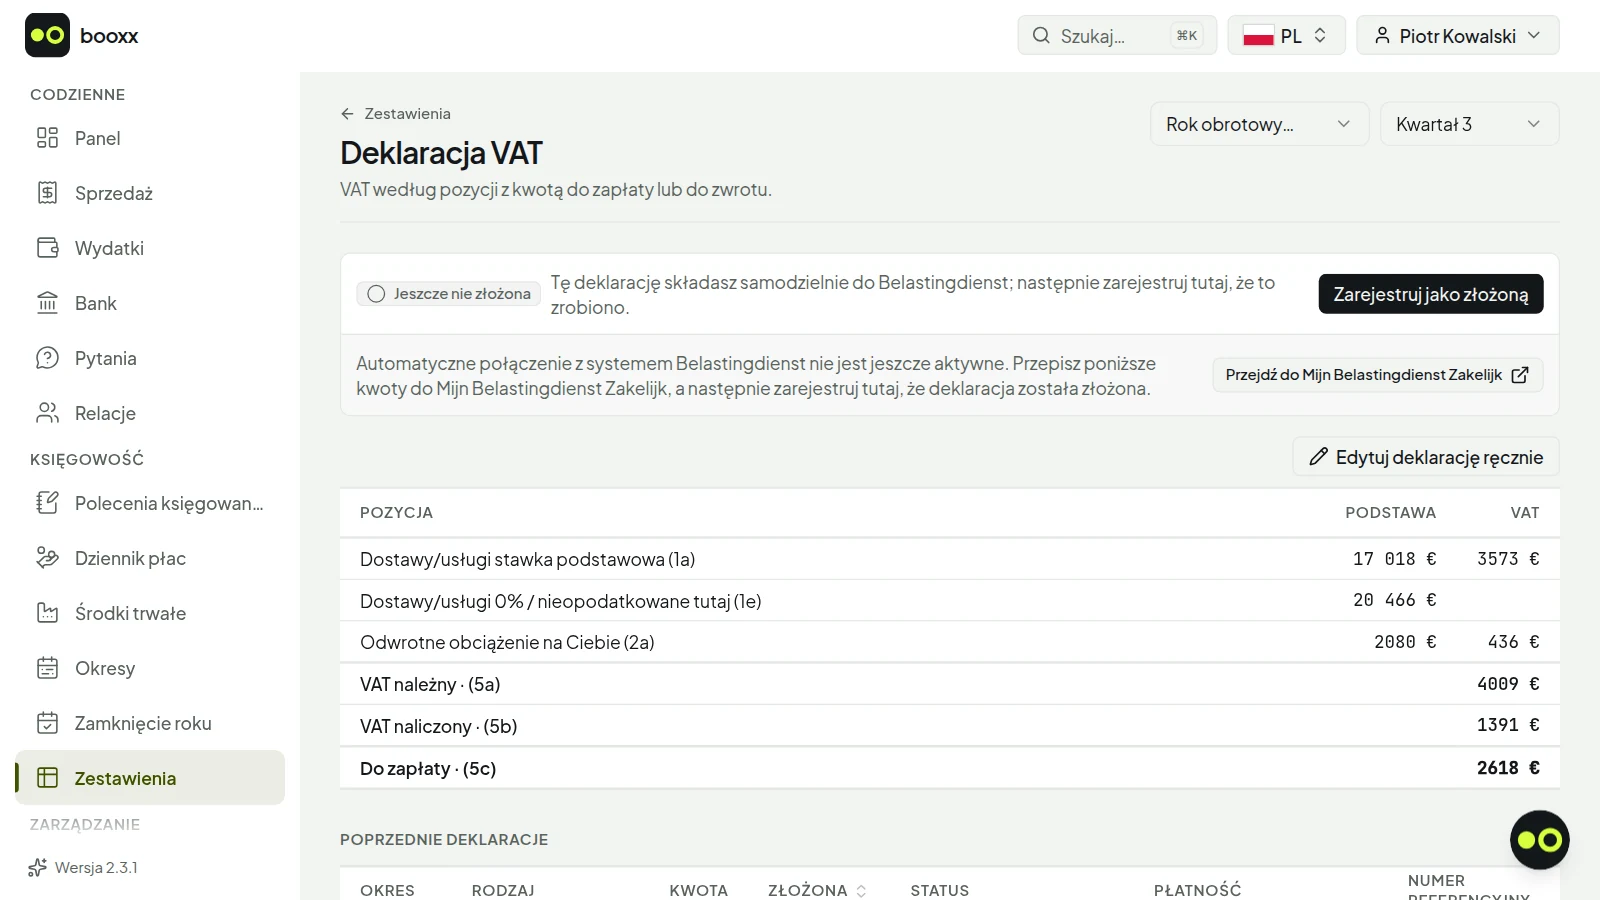Open Przejdź do Mijn Belastingdienst Zakelijk link
The height and width of the screenshot is (900, 1600).
click(1377, 375)
